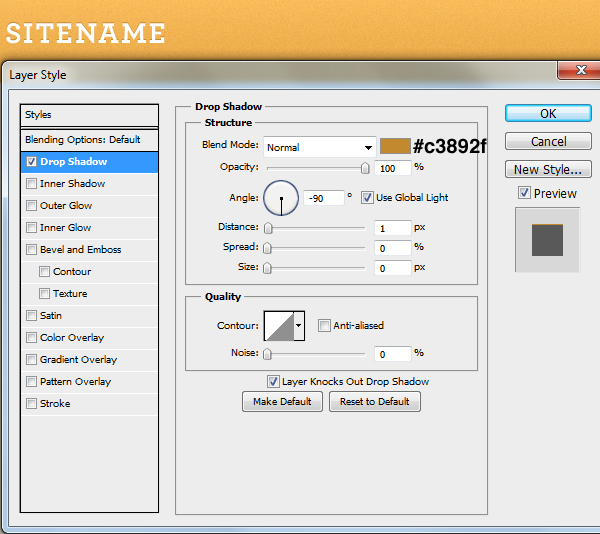Open the Blend Mode dropdown
Viewport: 600px width, 534px height.
click(x=320, y=147)
